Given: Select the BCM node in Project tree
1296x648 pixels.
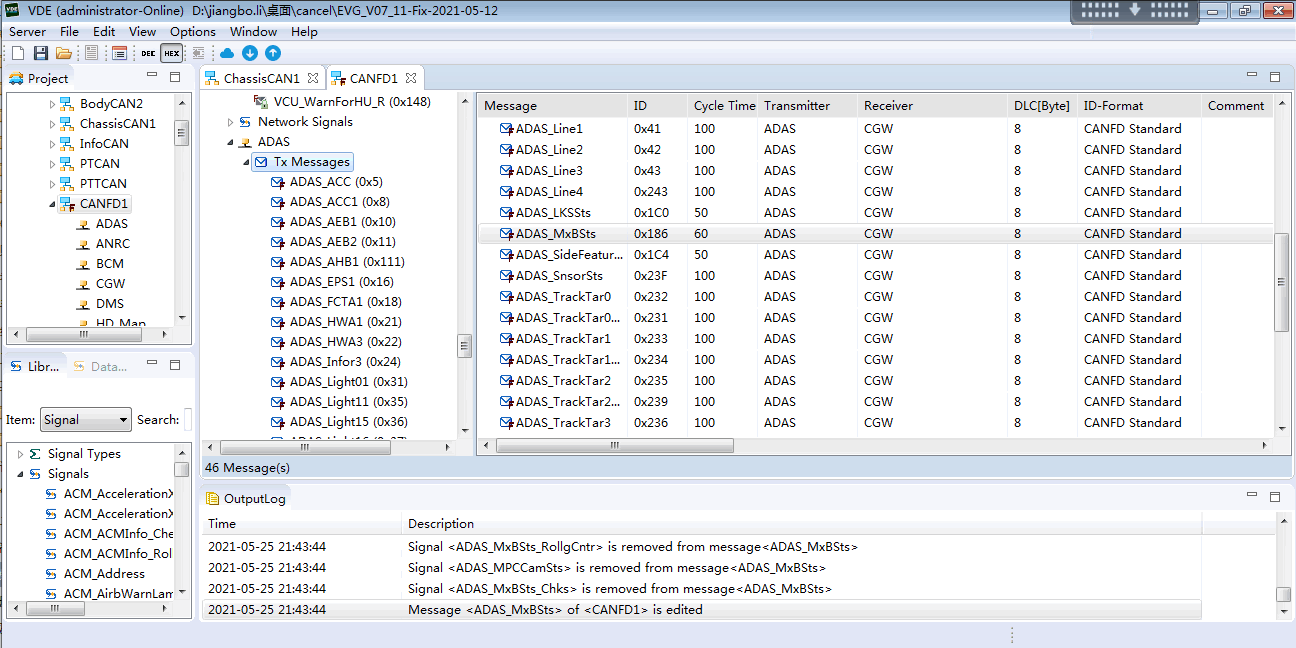Looking at the screenshot, I should (x=110, y=264).
